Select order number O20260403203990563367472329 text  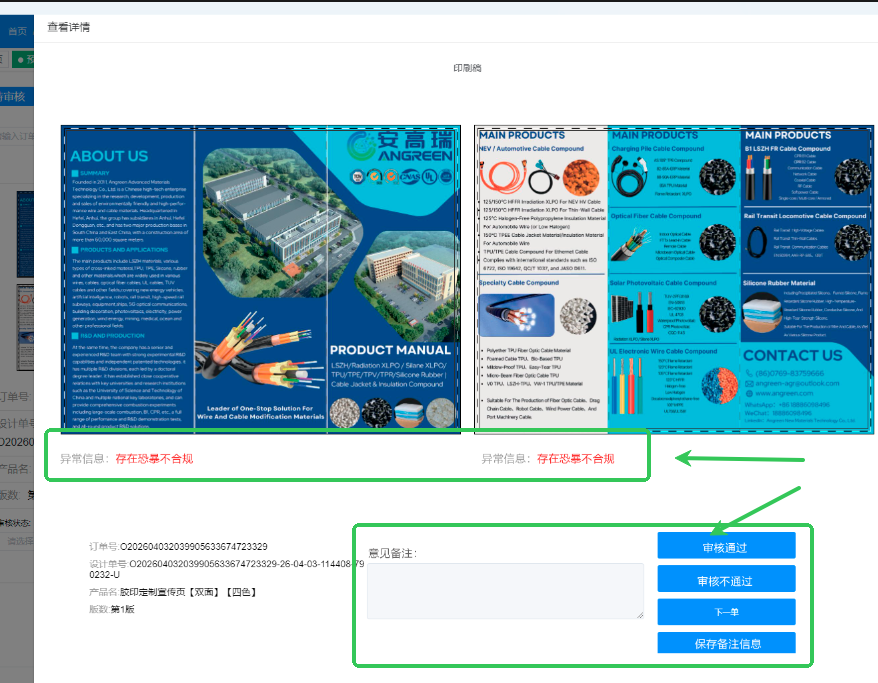(194, 546)
